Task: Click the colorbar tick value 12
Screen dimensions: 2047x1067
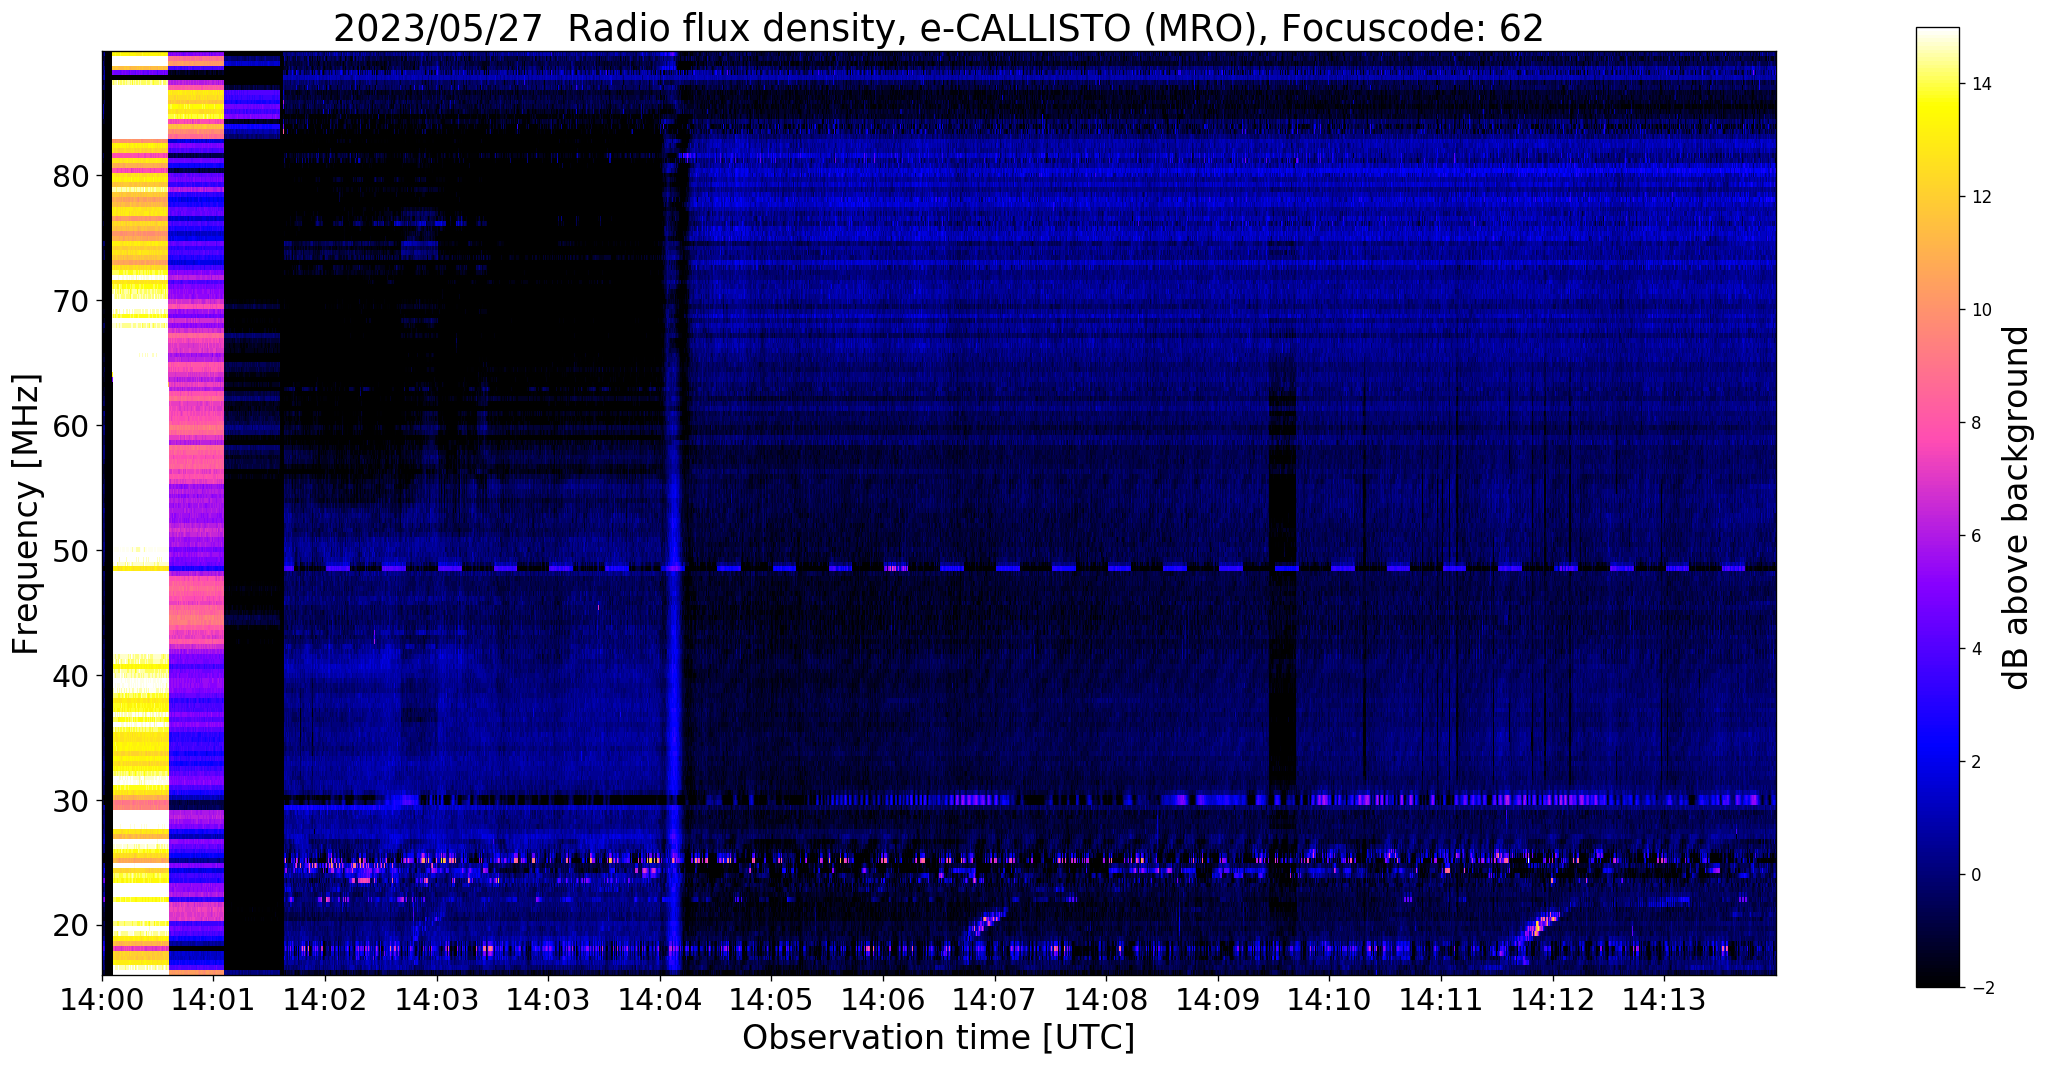Action: pyautogui.click(x=1980, y=197)
